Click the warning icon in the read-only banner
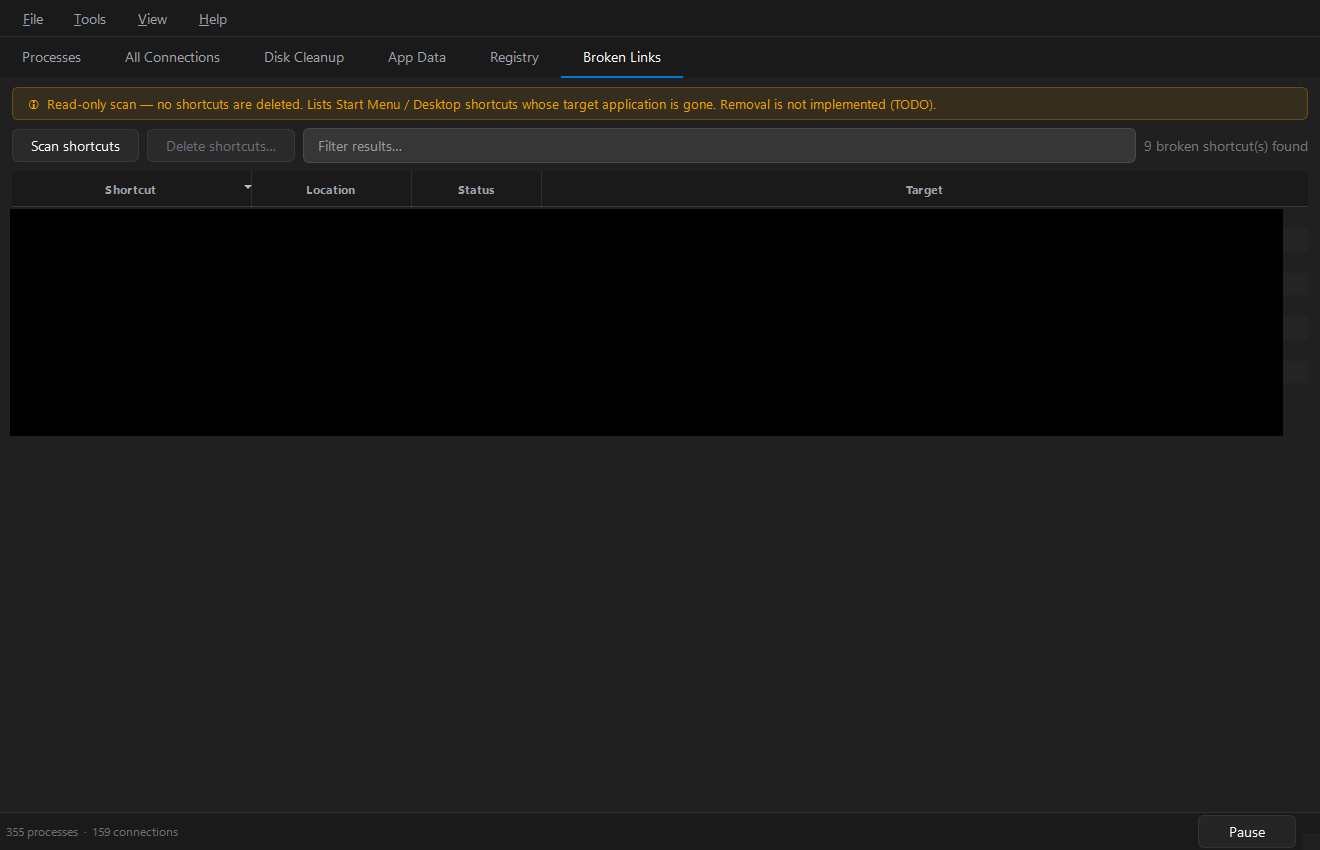This screenshot has width=1320, height=850. click(x=34, y=104)
